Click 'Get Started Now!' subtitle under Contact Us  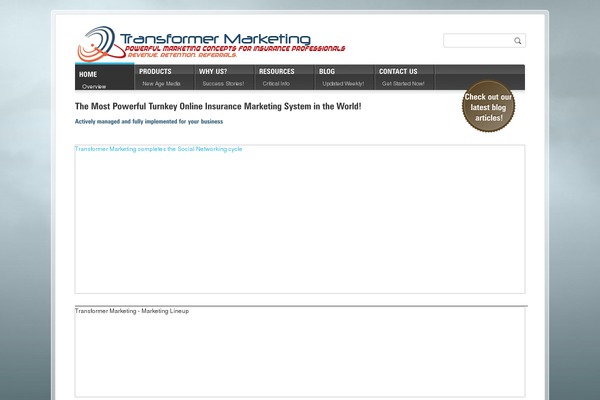tap(403, 83)
